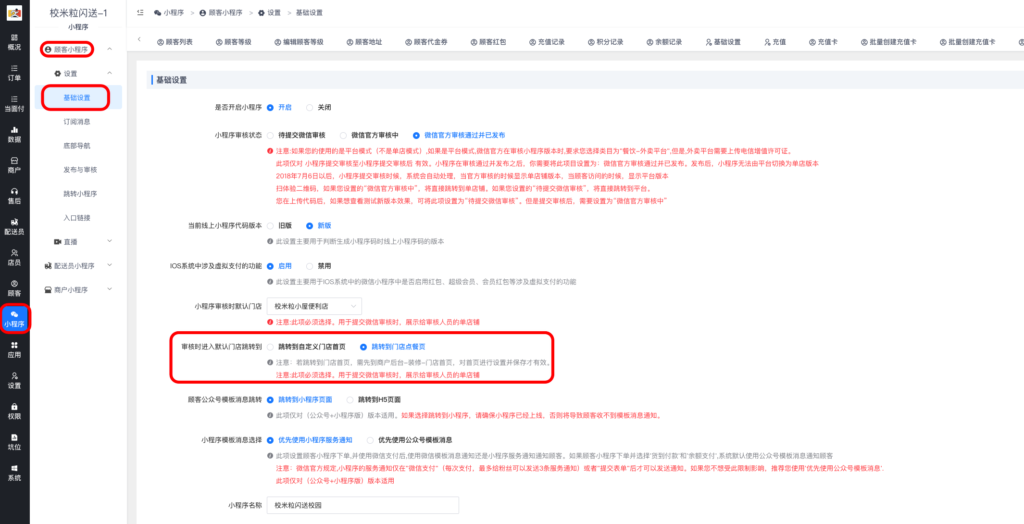Switch to the 余额记录 tab
Image resolution: width=1024 pixels, height=524 pixels.
[x=664, y=42]
